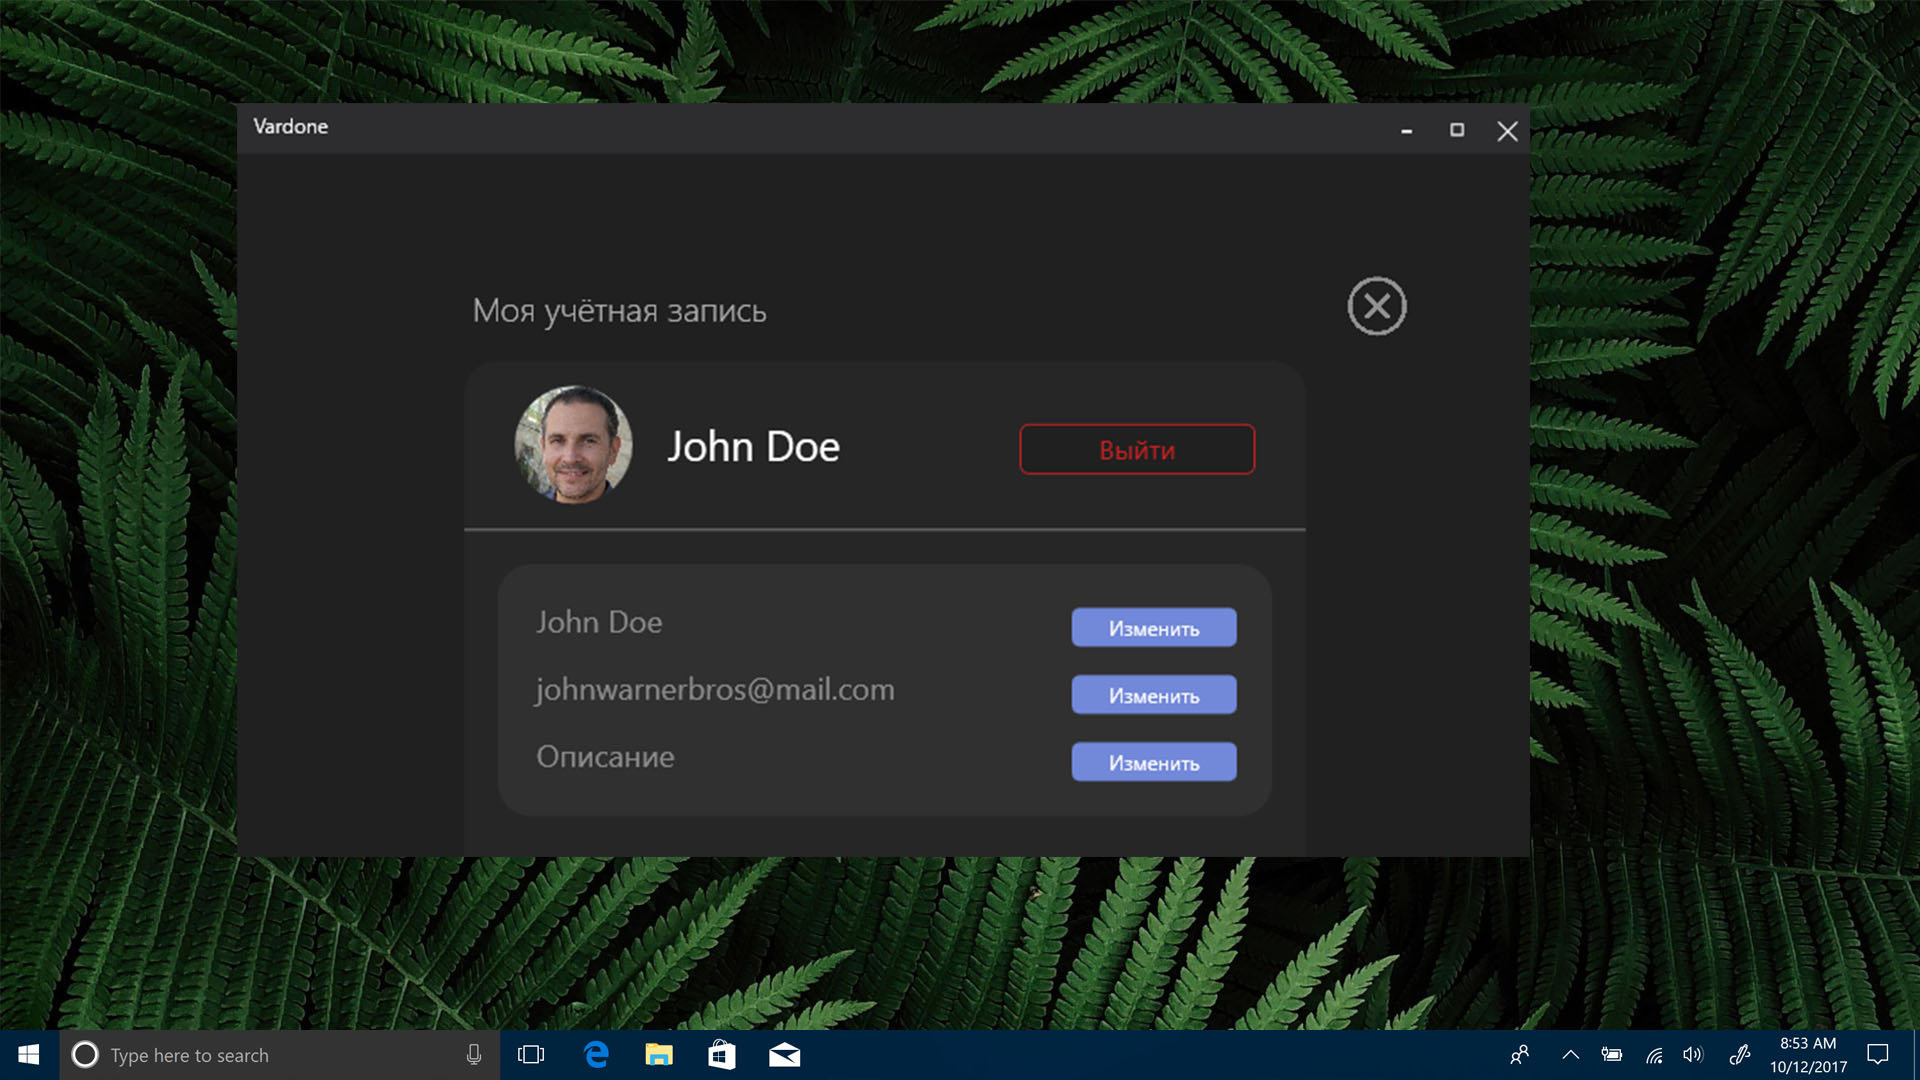Click the red Выйти logout button
The height and width of the screenshot is (1080, 1920).
coord(1137,450)
